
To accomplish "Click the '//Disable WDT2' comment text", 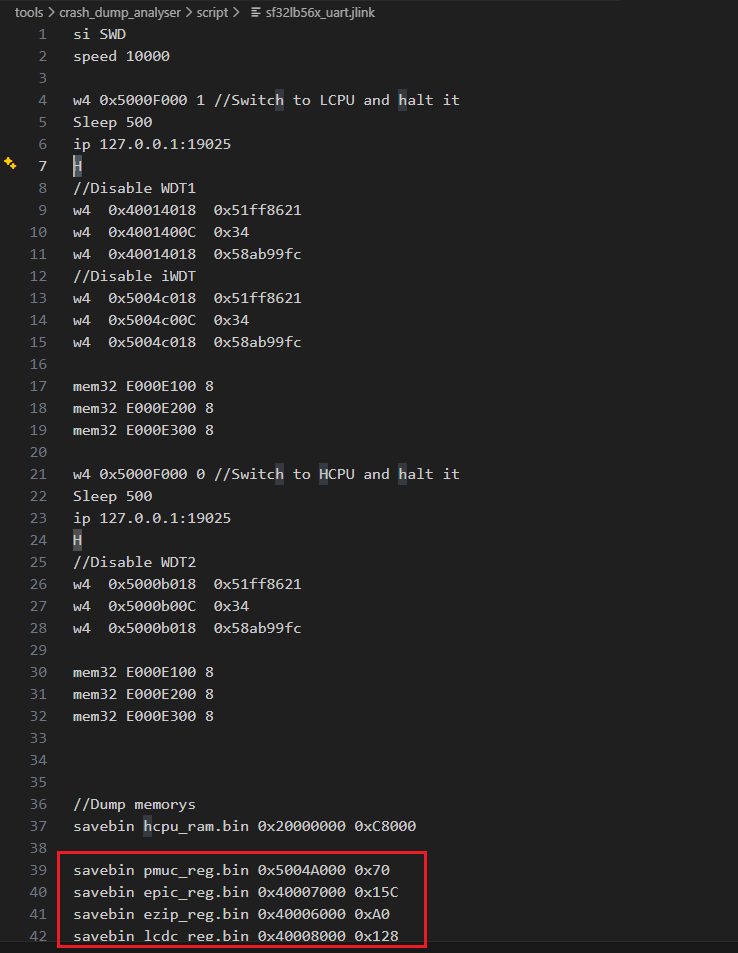I will pyautogui.click(x=126, y=562).
